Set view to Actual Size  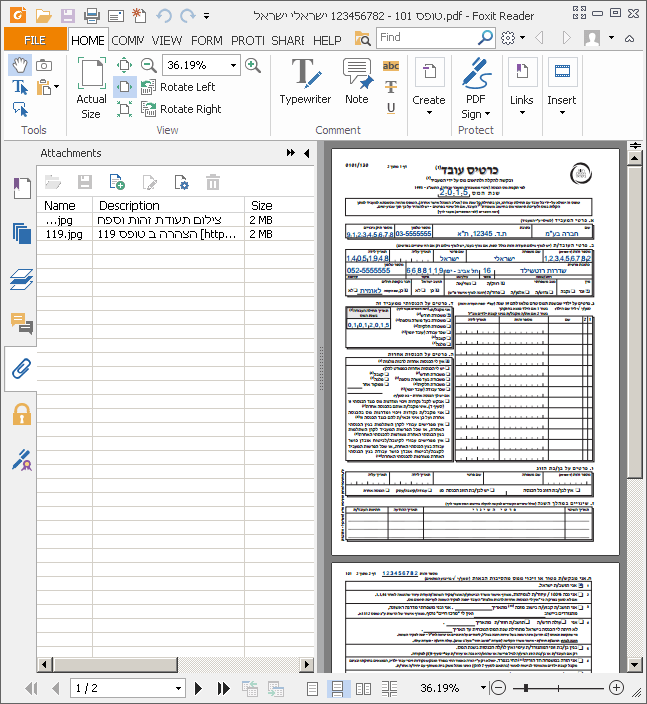92,88
